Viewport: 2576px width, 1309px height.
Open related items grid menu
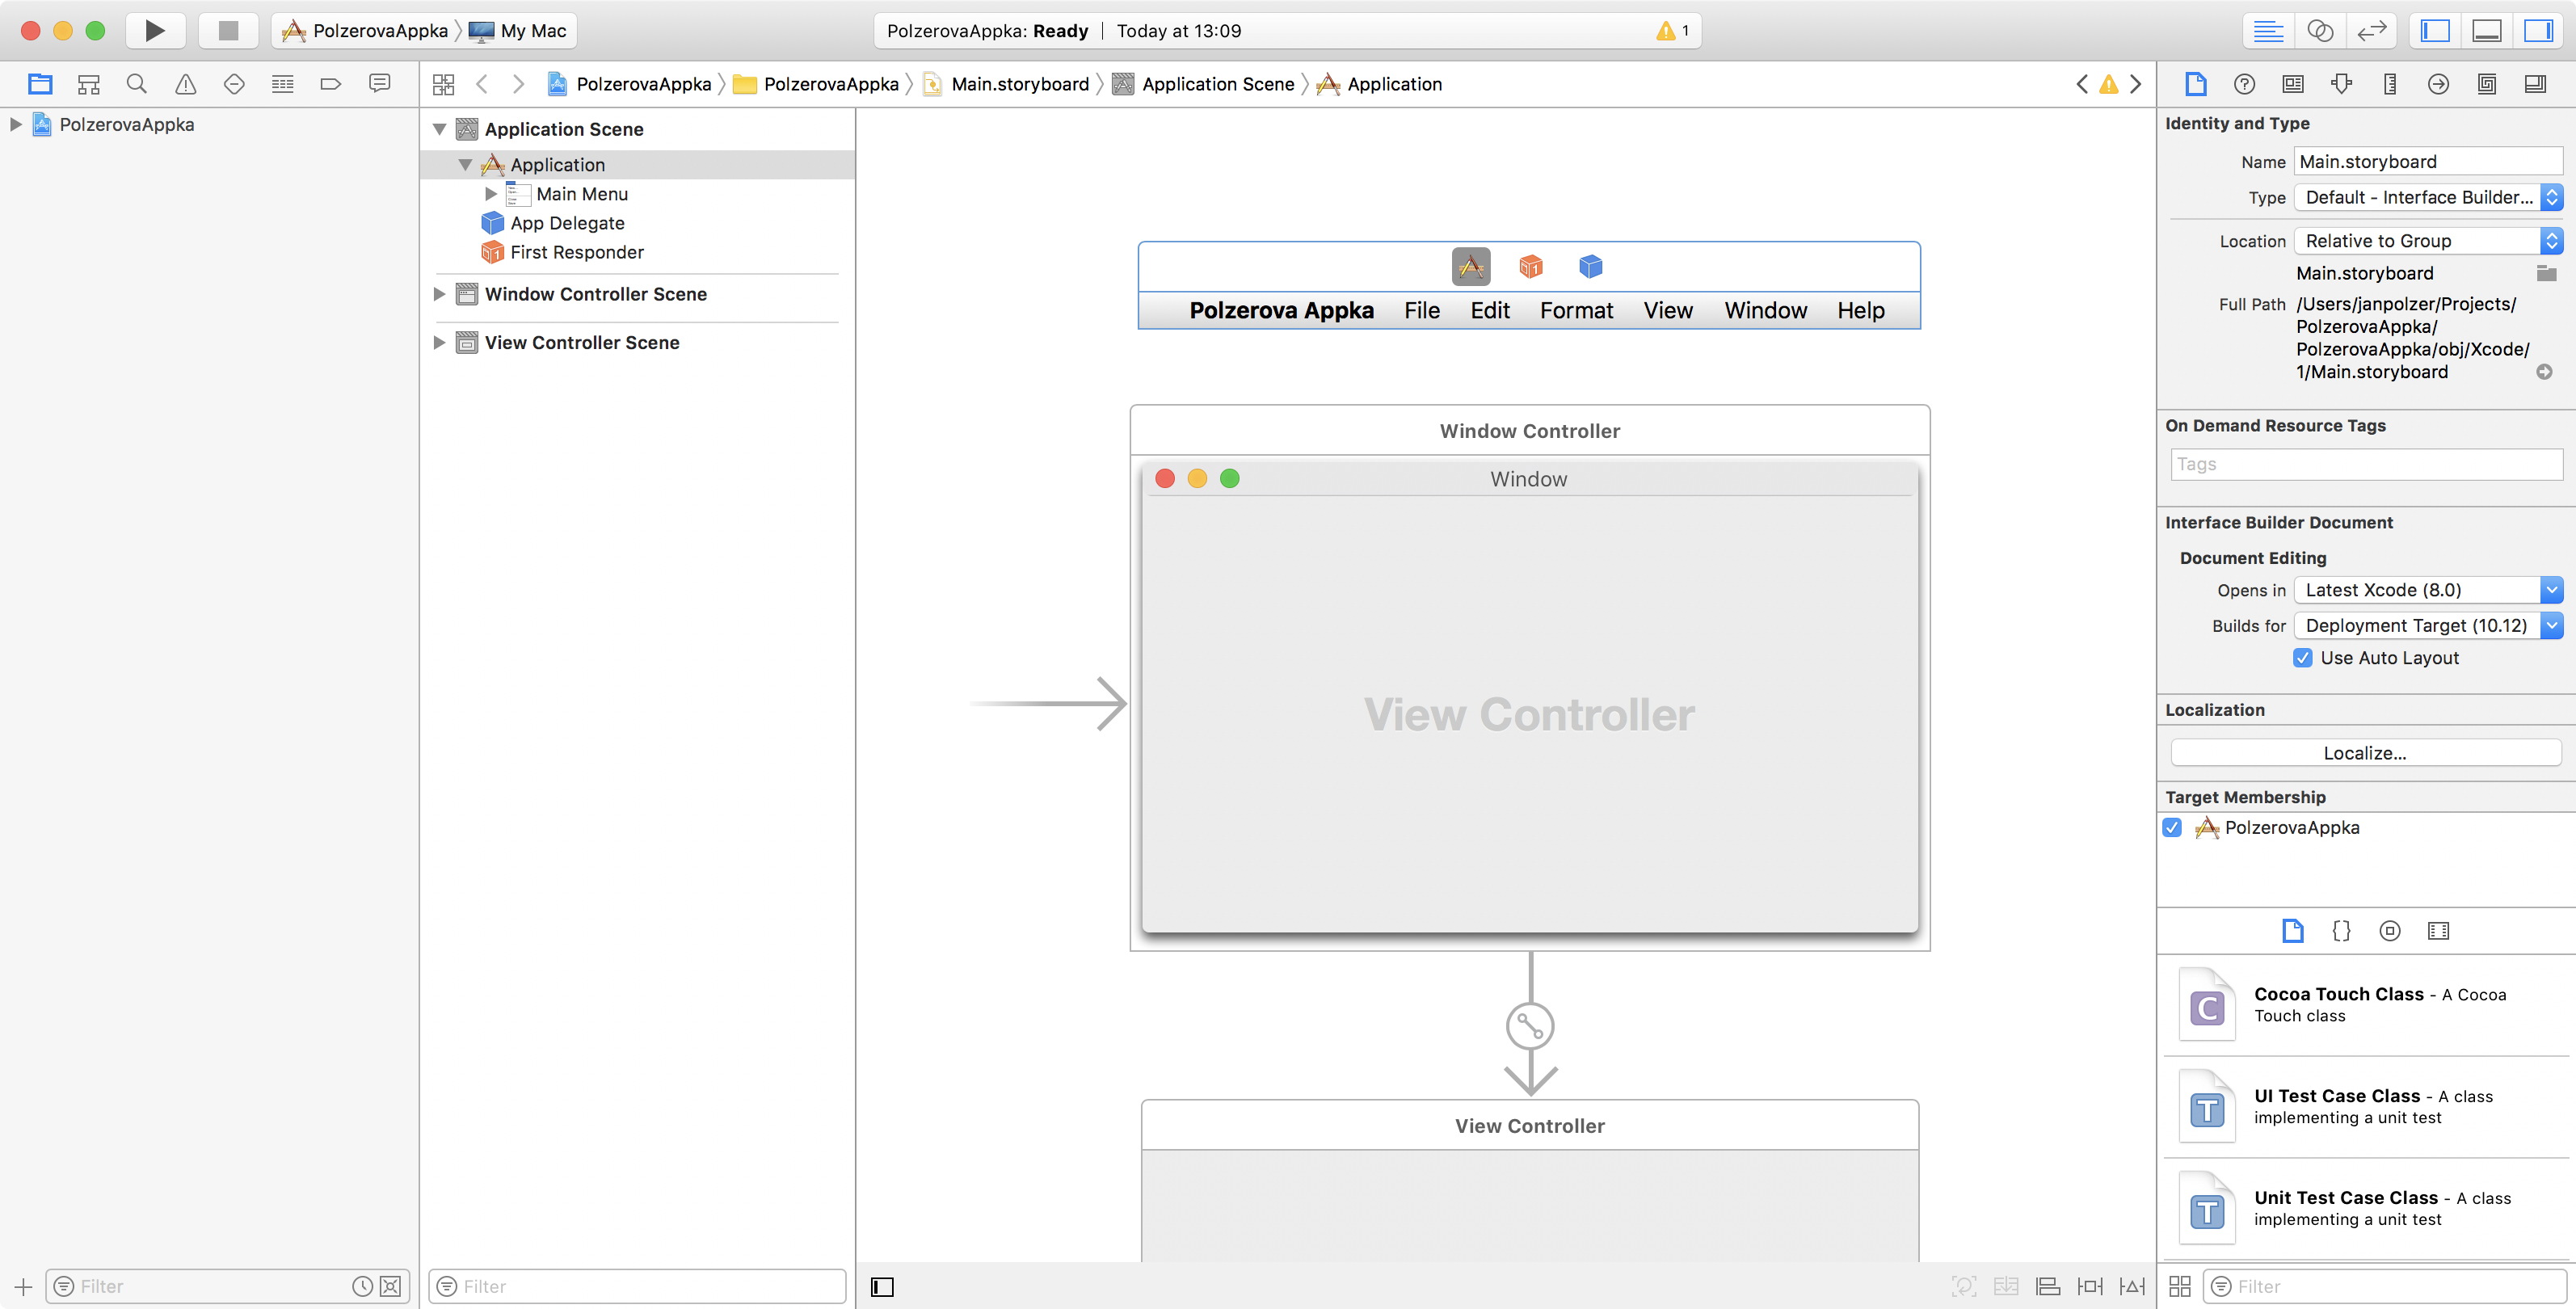pos(444,84)
